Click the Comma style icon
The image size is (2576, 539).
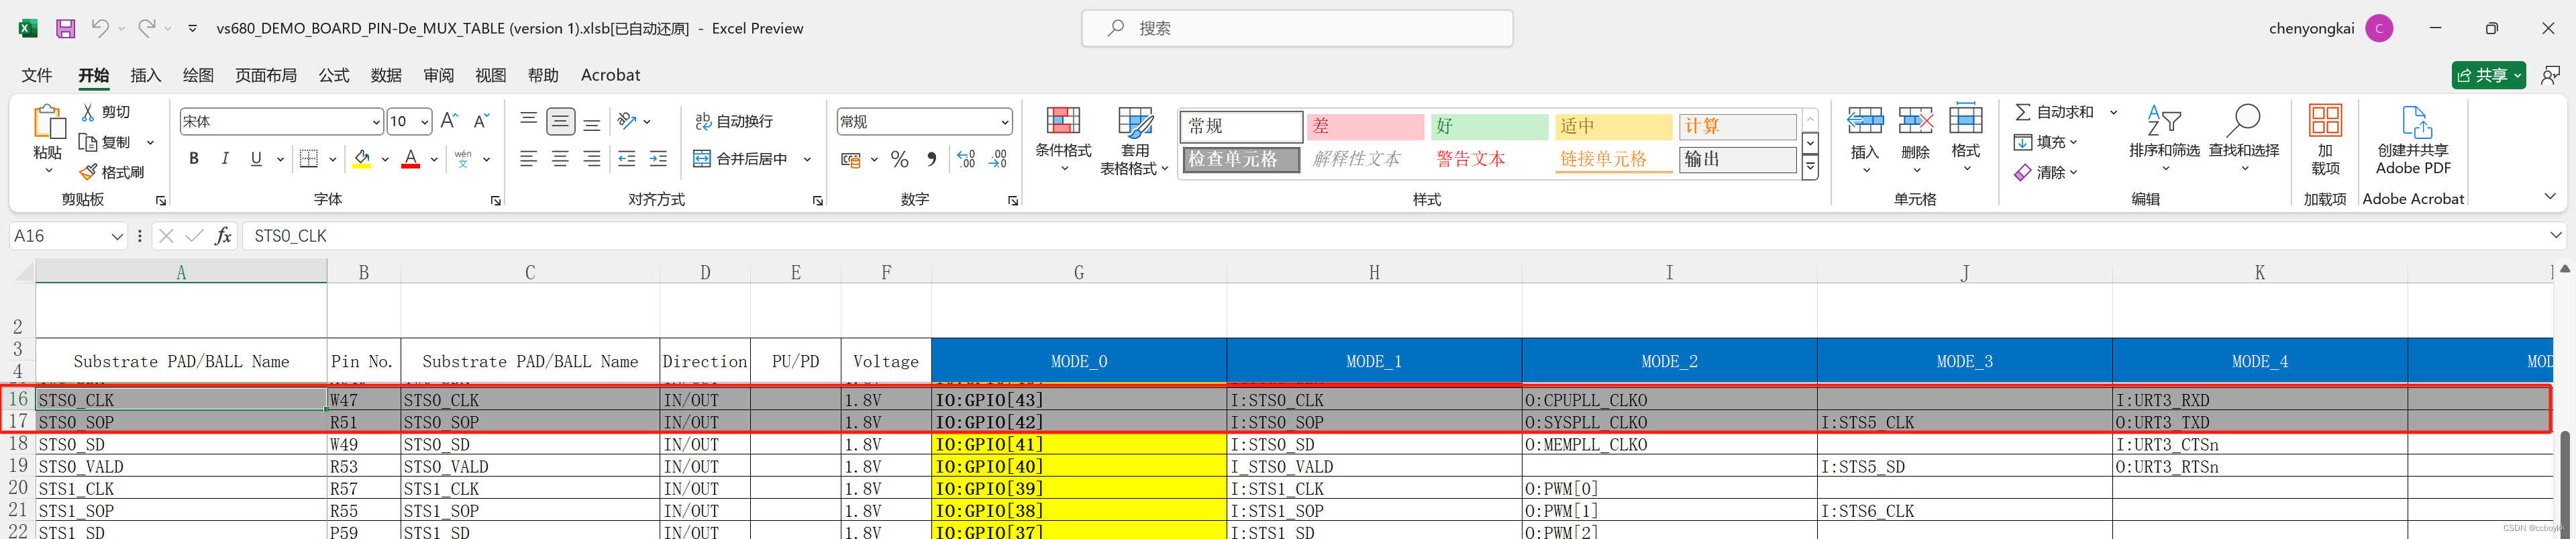[x=931, y=159]
